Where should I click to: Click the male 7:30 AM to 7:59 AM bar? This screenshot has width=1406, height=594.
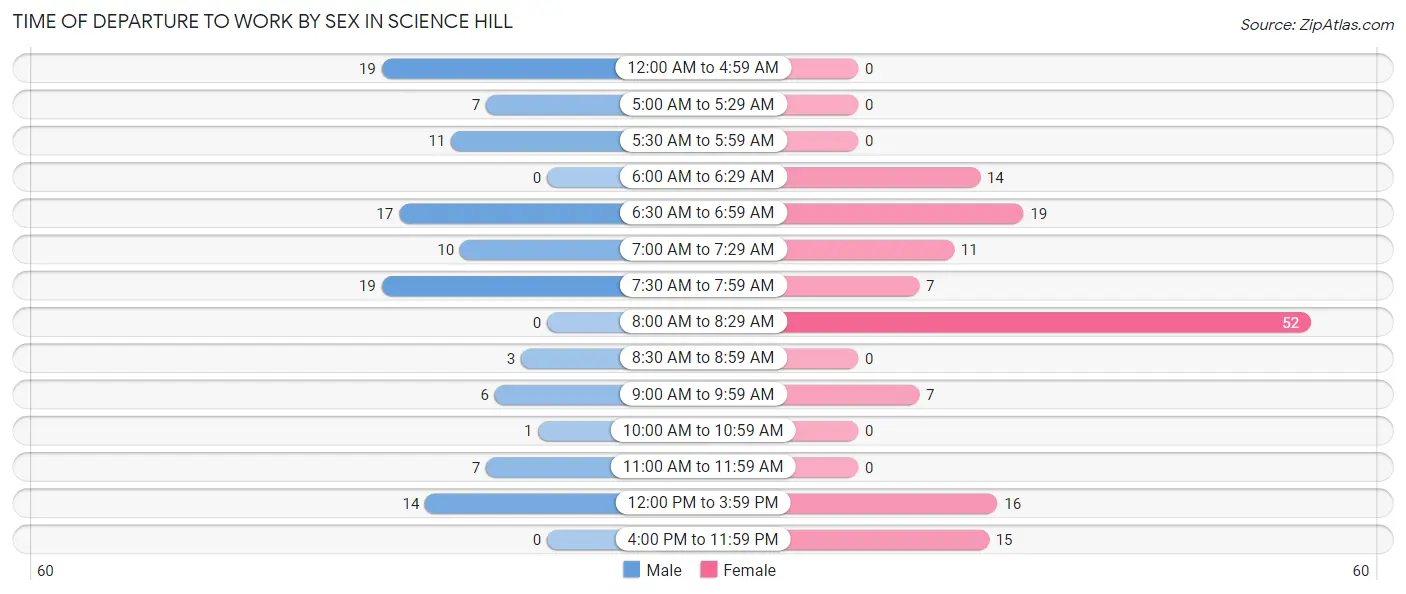500,286
